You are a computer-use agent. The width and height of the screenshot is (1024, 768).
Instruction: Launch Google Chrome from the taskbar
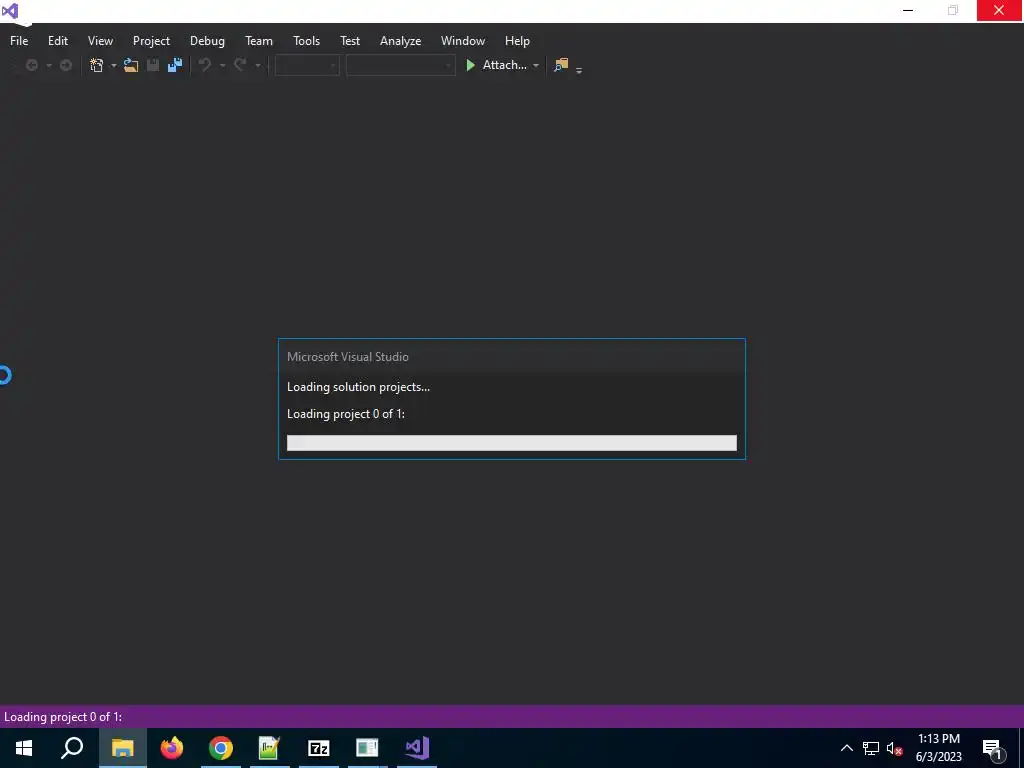pyautogui.click(x=221, y=748)
